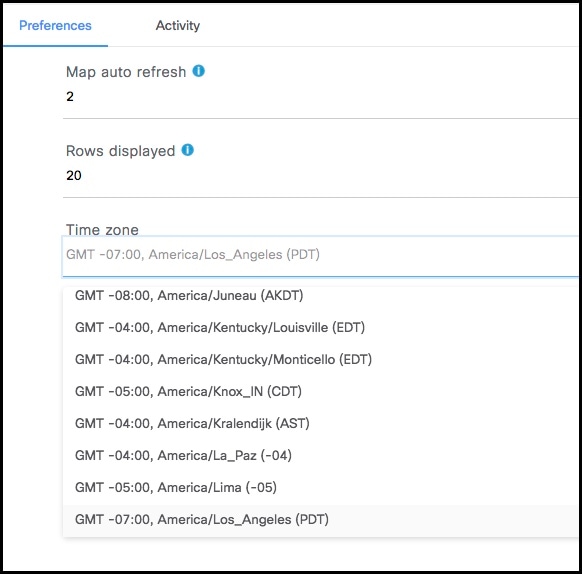Select America/La_Paz (-04) entry
This screenshot has width=582, height=574.
tap(321, 455)
